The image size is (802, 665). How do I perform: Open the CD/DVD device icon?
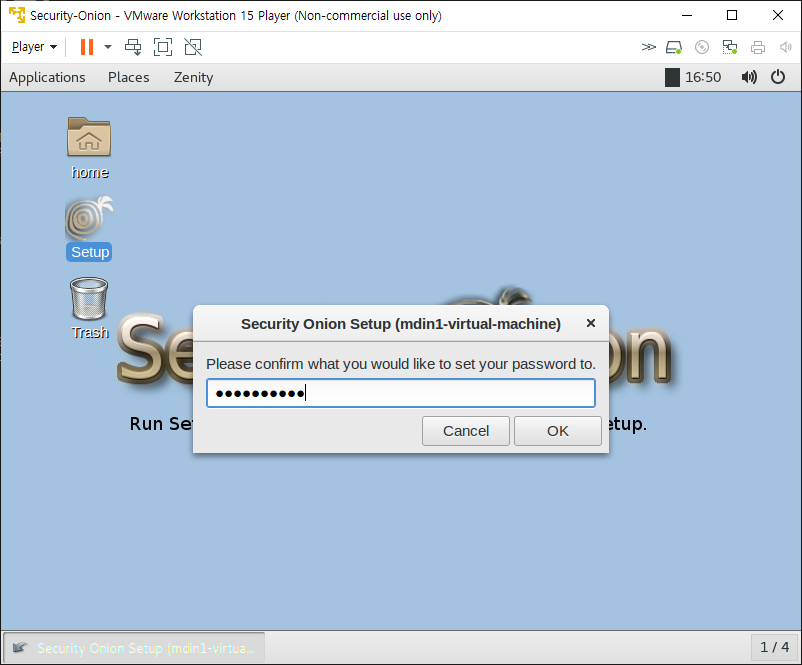pos(702,47)
